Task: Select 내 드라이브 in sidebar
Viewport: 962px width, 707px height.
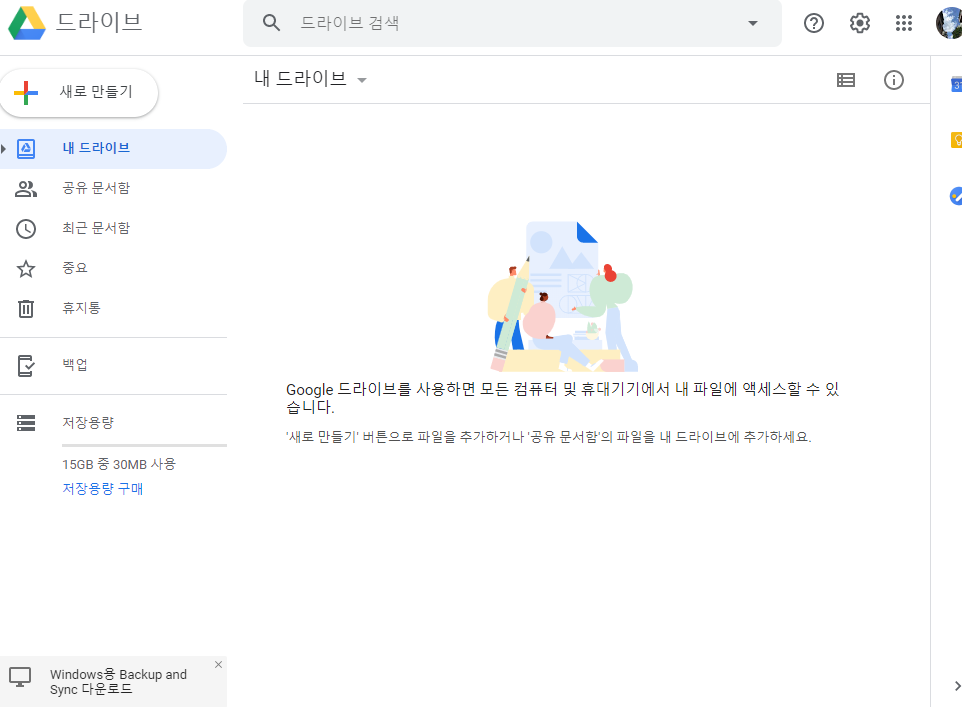Action: pos(114,149)
